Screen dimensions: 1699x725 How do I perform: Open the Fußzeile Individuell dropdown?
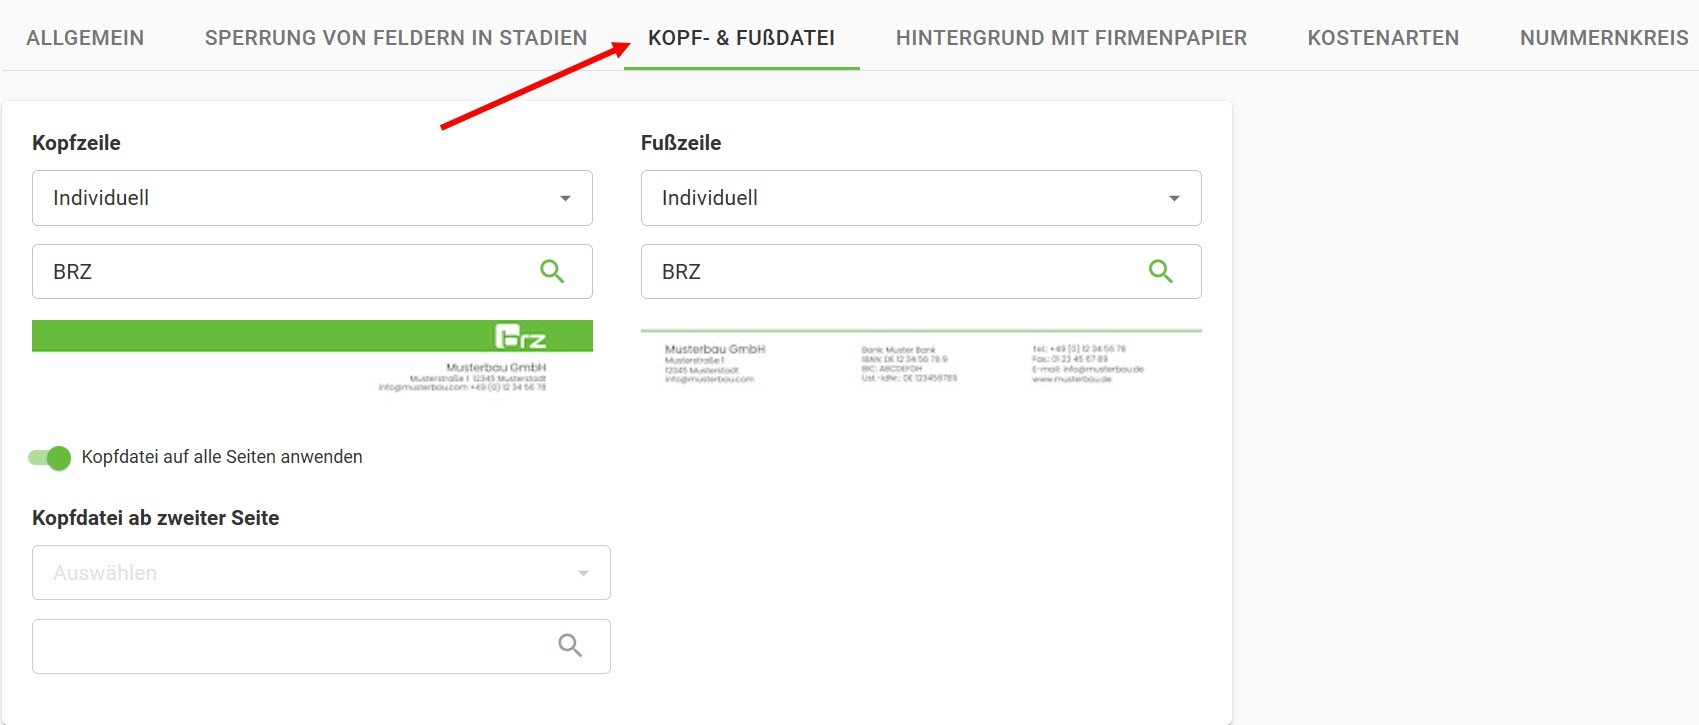921,198
